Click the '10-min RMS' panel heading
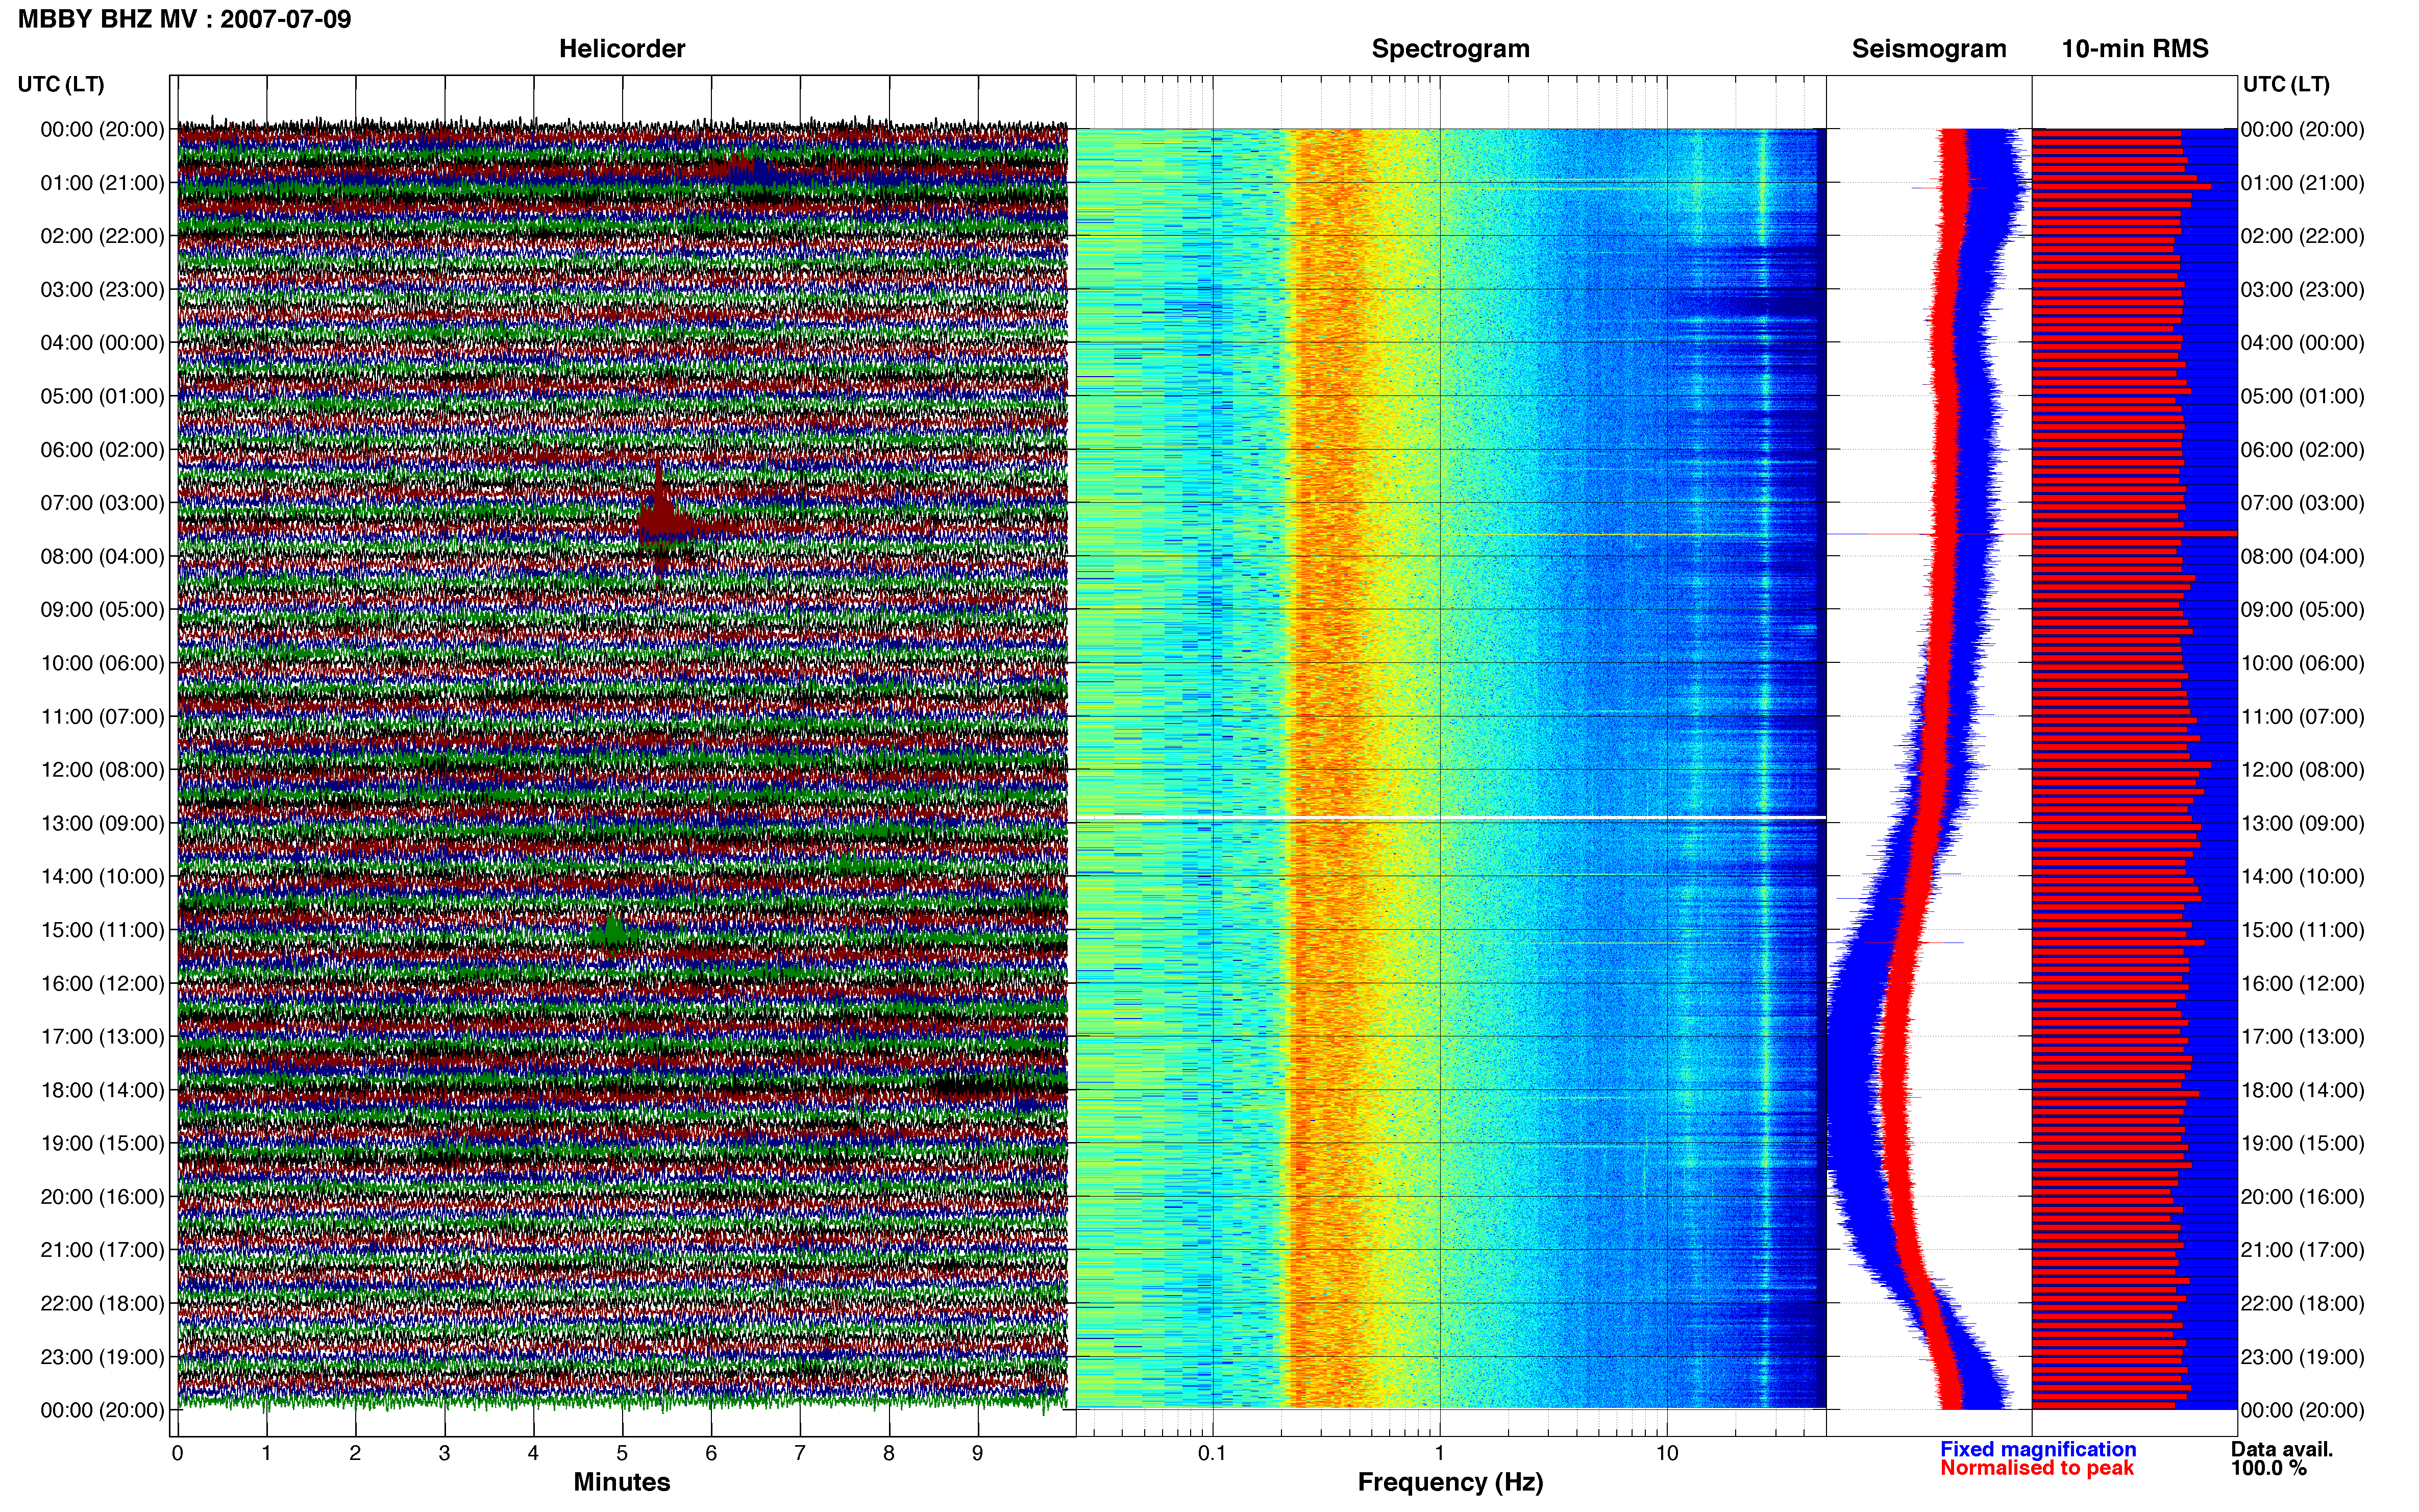2419x1512 pixels. click(x=2135, y=49)
